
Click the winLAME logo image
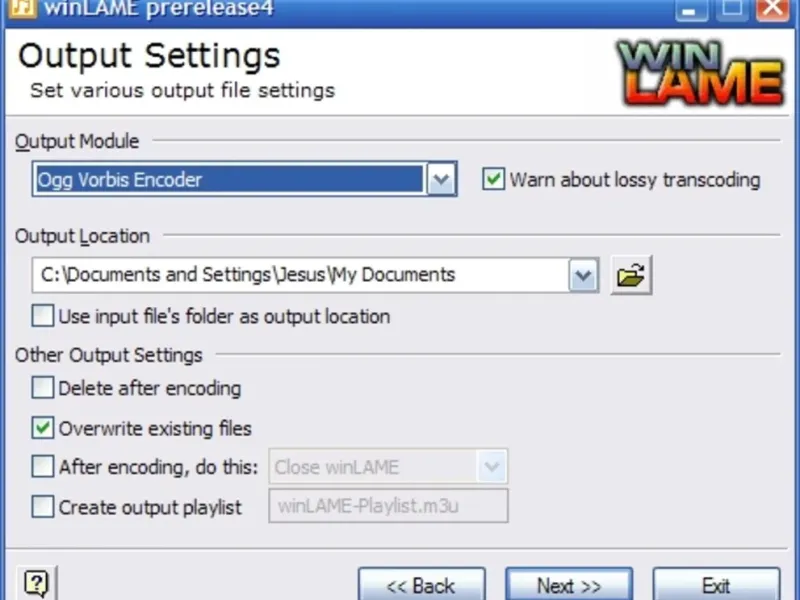[x=700, y=73]
